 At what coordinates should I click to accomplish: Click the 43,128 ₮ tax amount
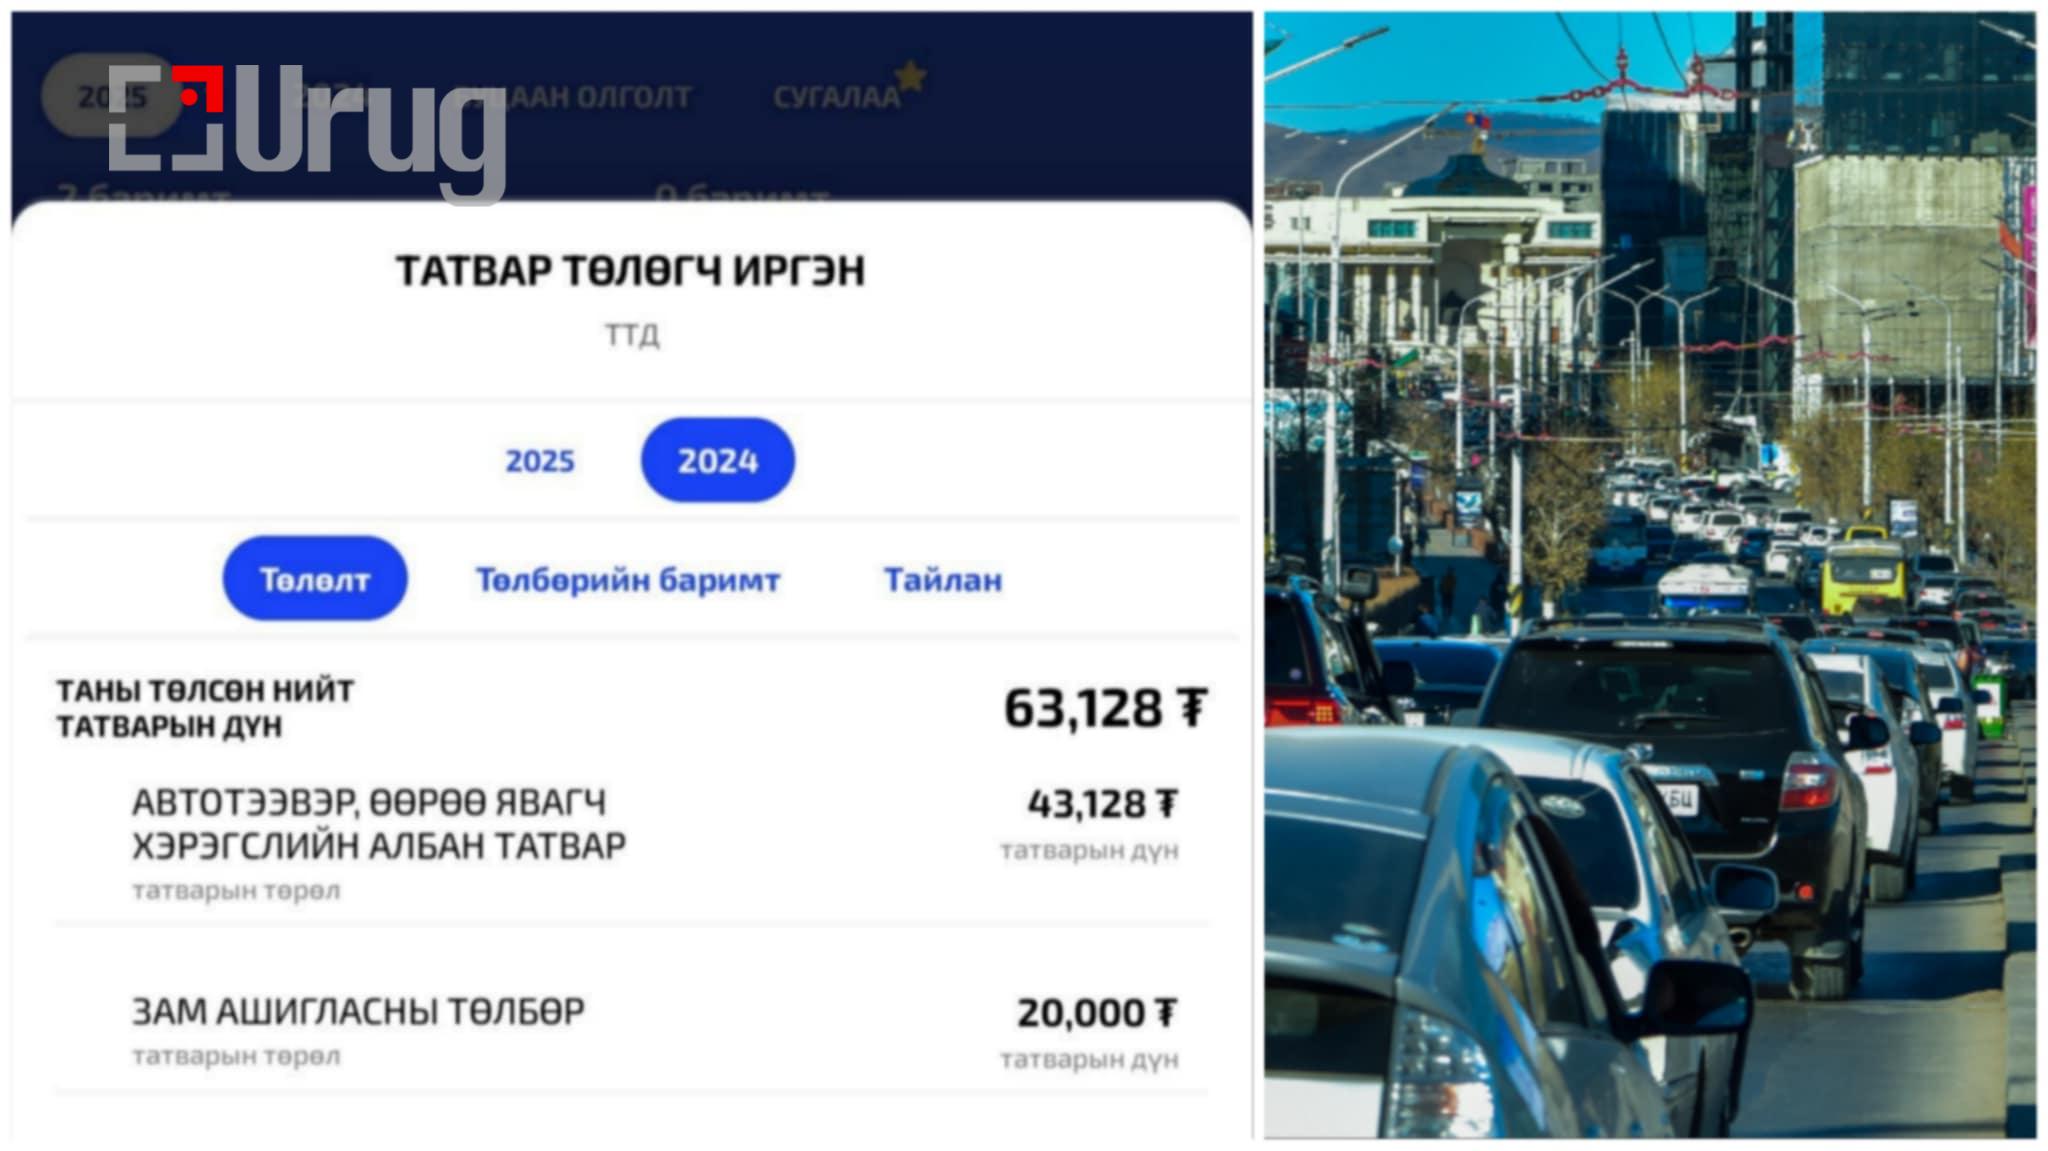click(x=1103, y=804)
